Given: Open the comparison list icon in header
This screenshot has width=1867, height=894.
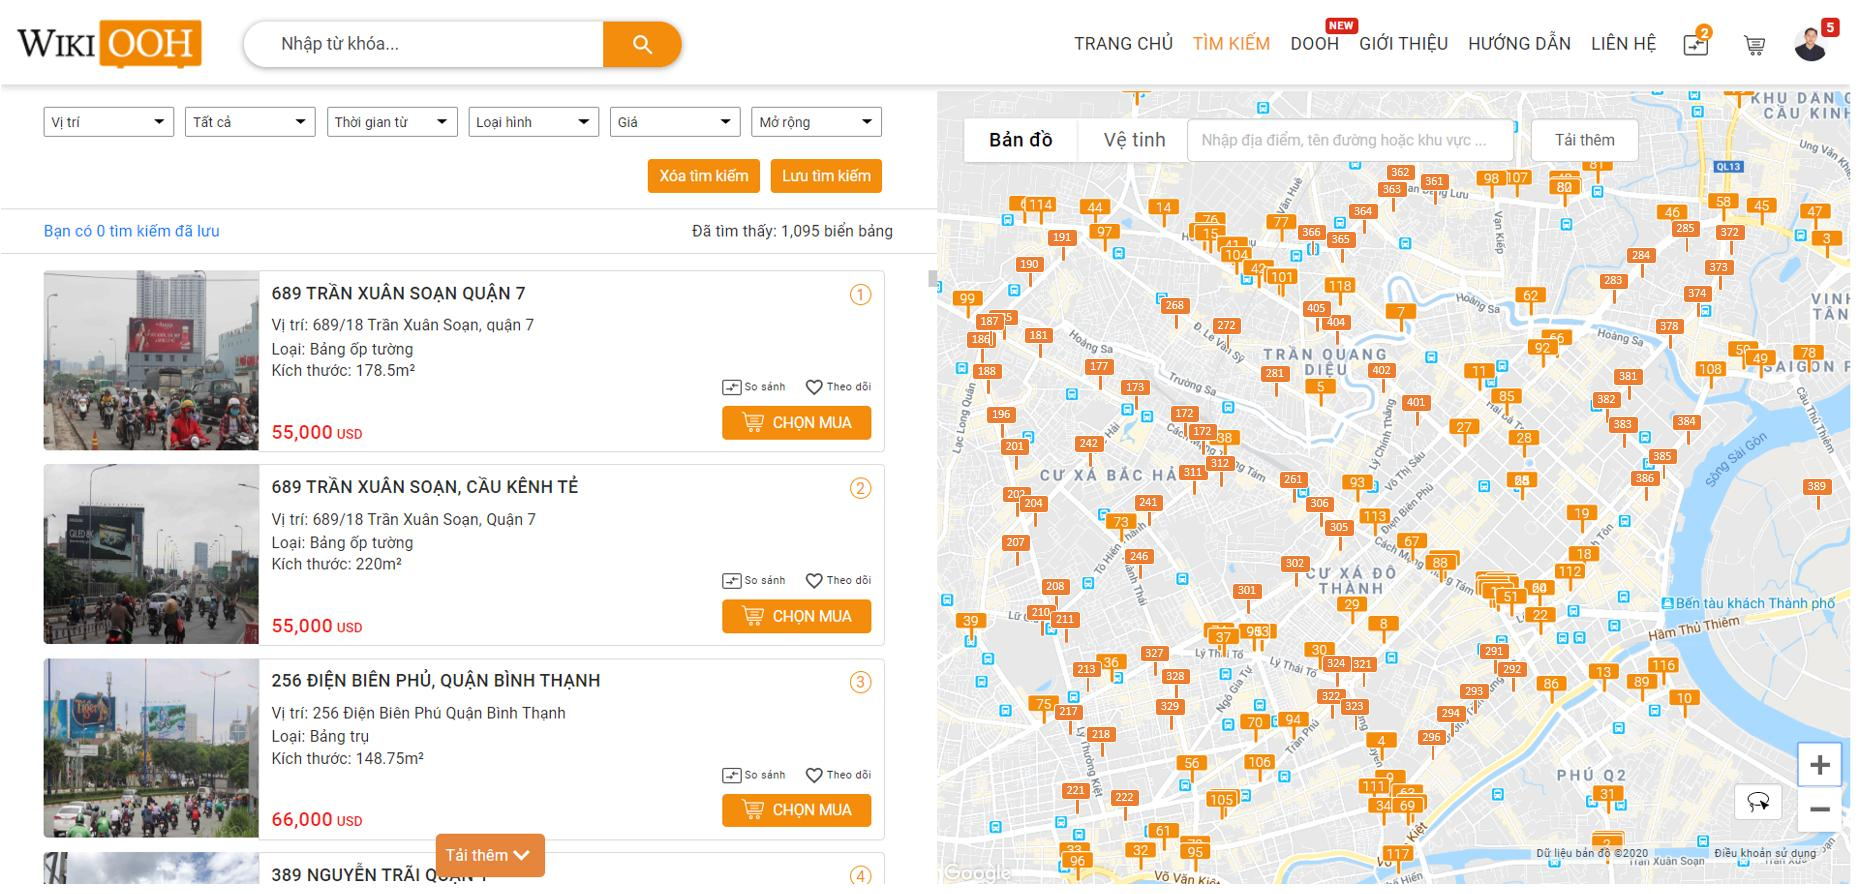Looking at the screenshot, I should [x=1696, y=44].
